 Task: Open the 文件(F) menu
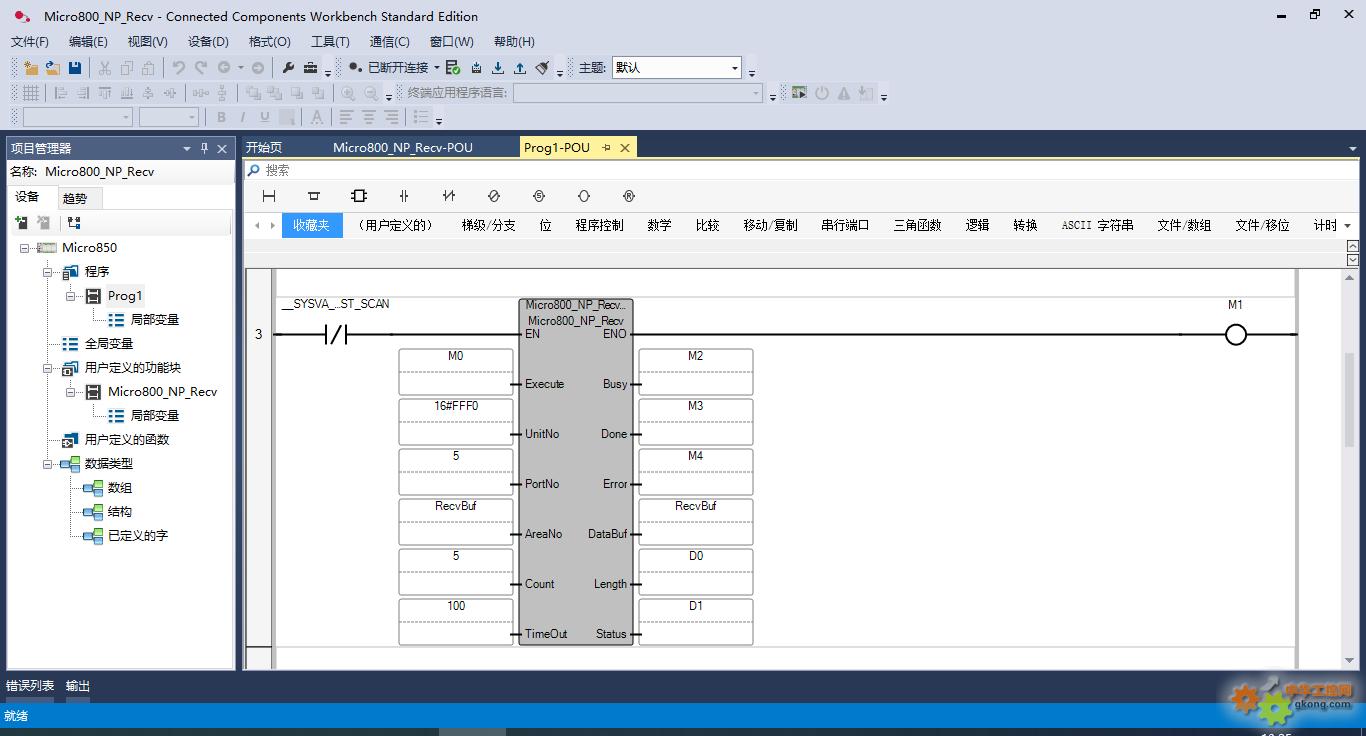(30, 42)
